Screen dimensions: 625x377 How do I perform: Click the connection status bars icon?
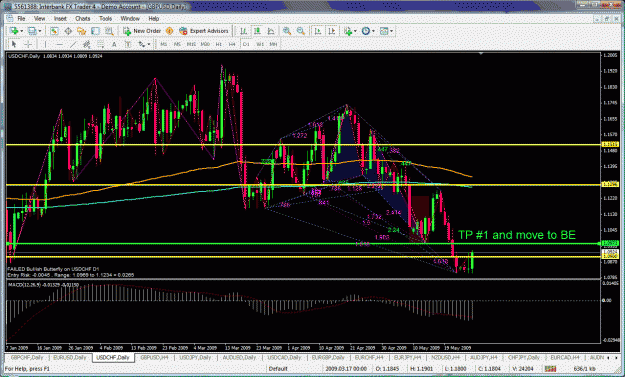point(550,369)
